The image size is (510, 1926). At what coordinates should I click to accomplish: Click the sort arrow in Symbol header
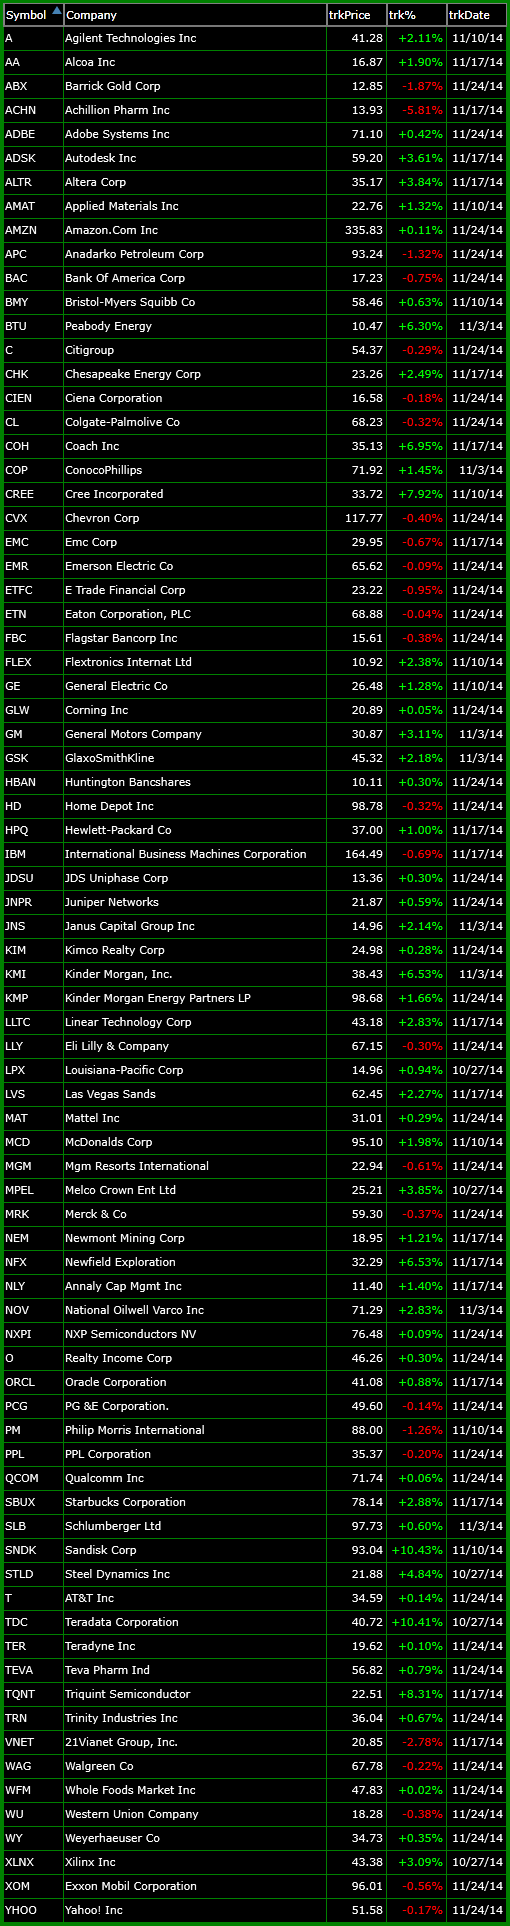56,11
